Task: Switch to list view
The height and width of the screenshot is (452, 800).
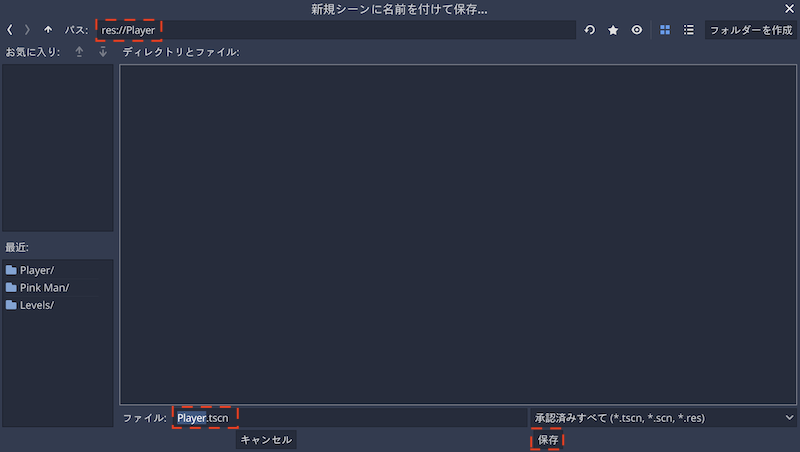Action: click(x=689, y=30)
